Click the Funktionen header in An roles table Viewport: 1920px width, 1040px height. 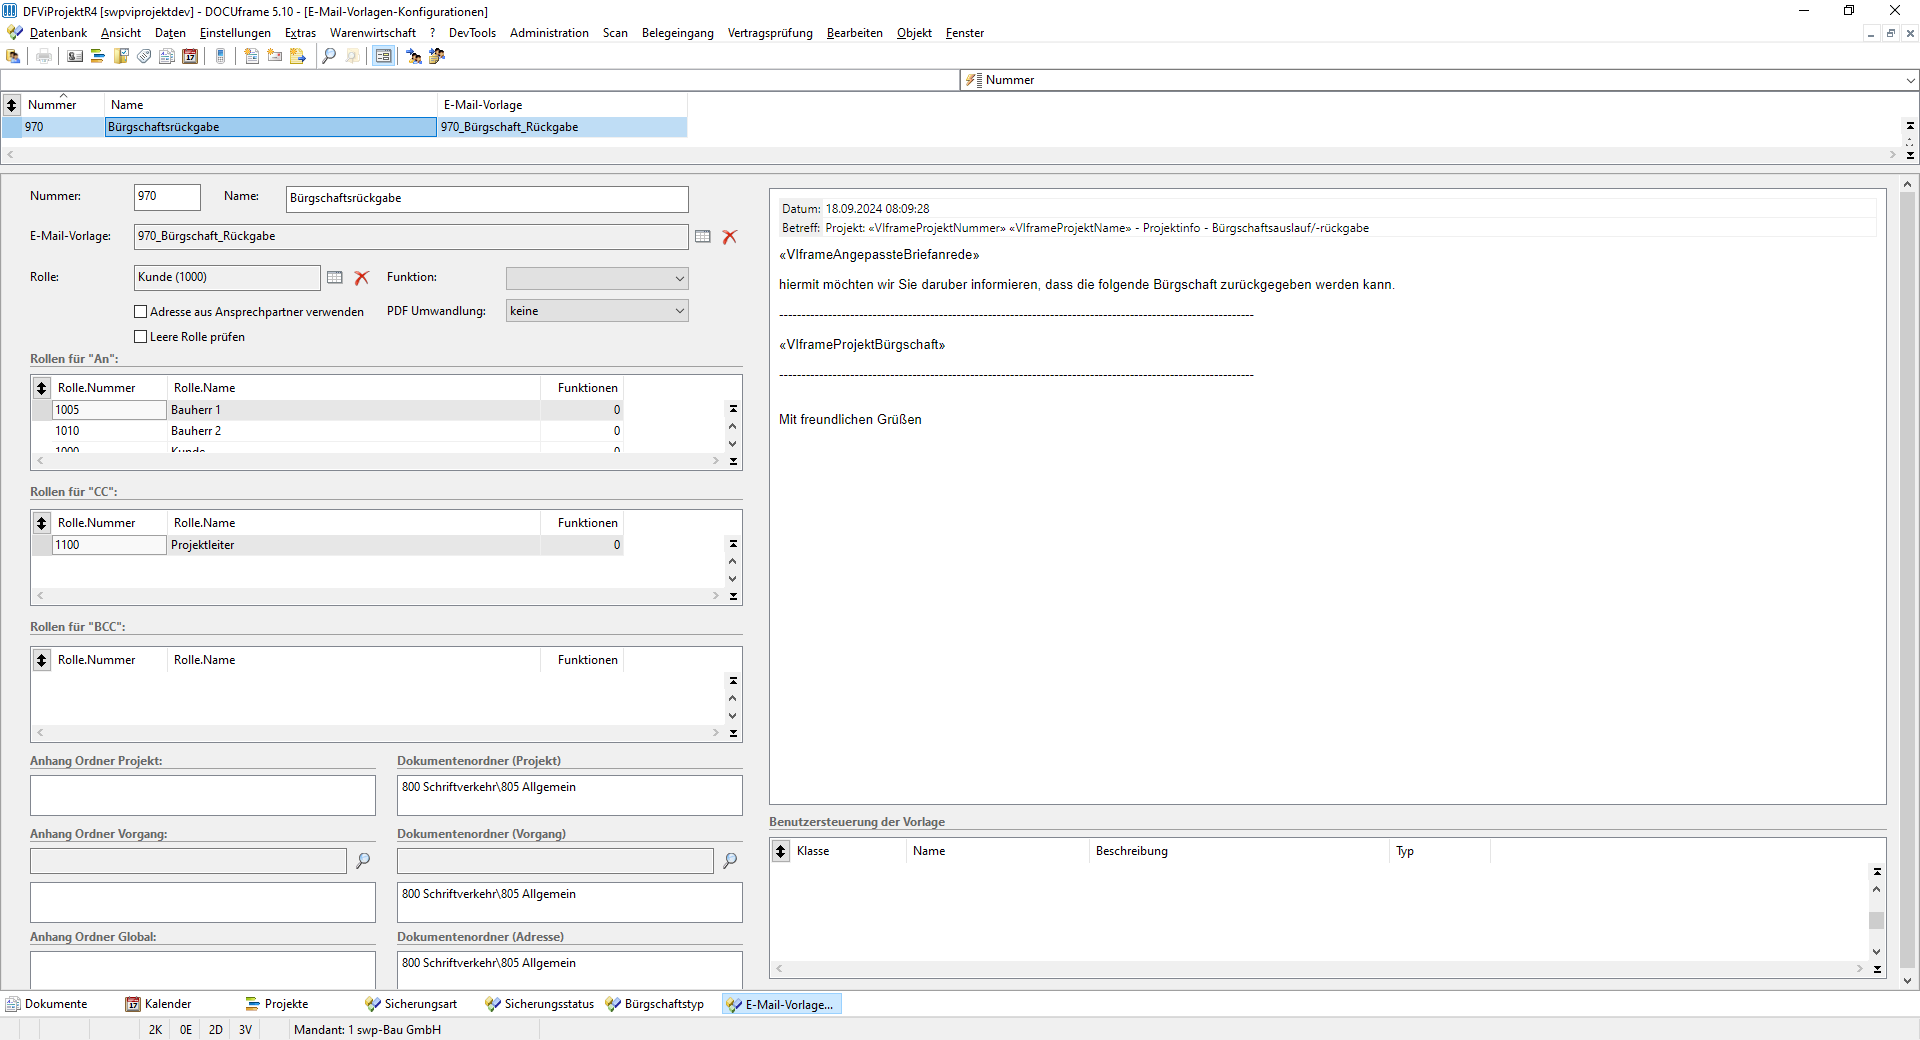click(x=582, y=388)
